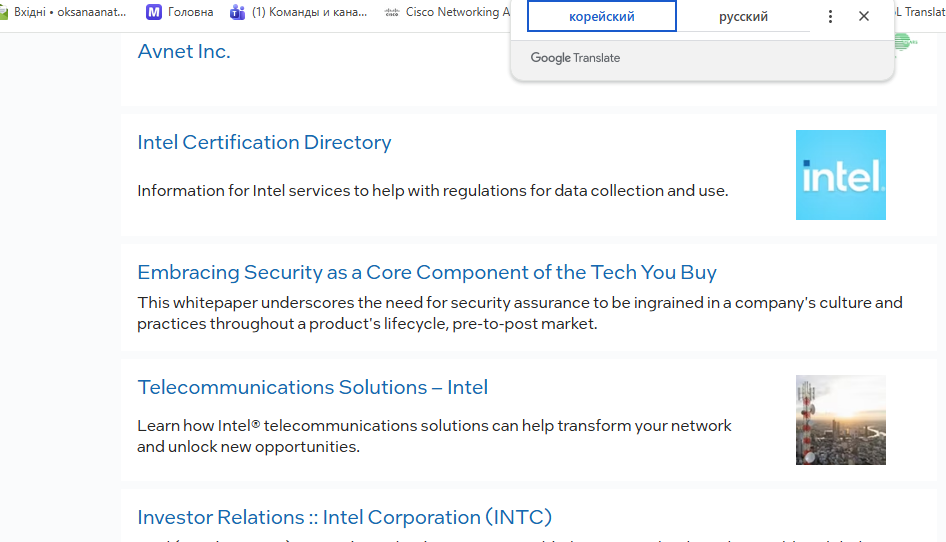Select the корейский language tab
This screenshot has height=542, width=946.
coord(602,17)
